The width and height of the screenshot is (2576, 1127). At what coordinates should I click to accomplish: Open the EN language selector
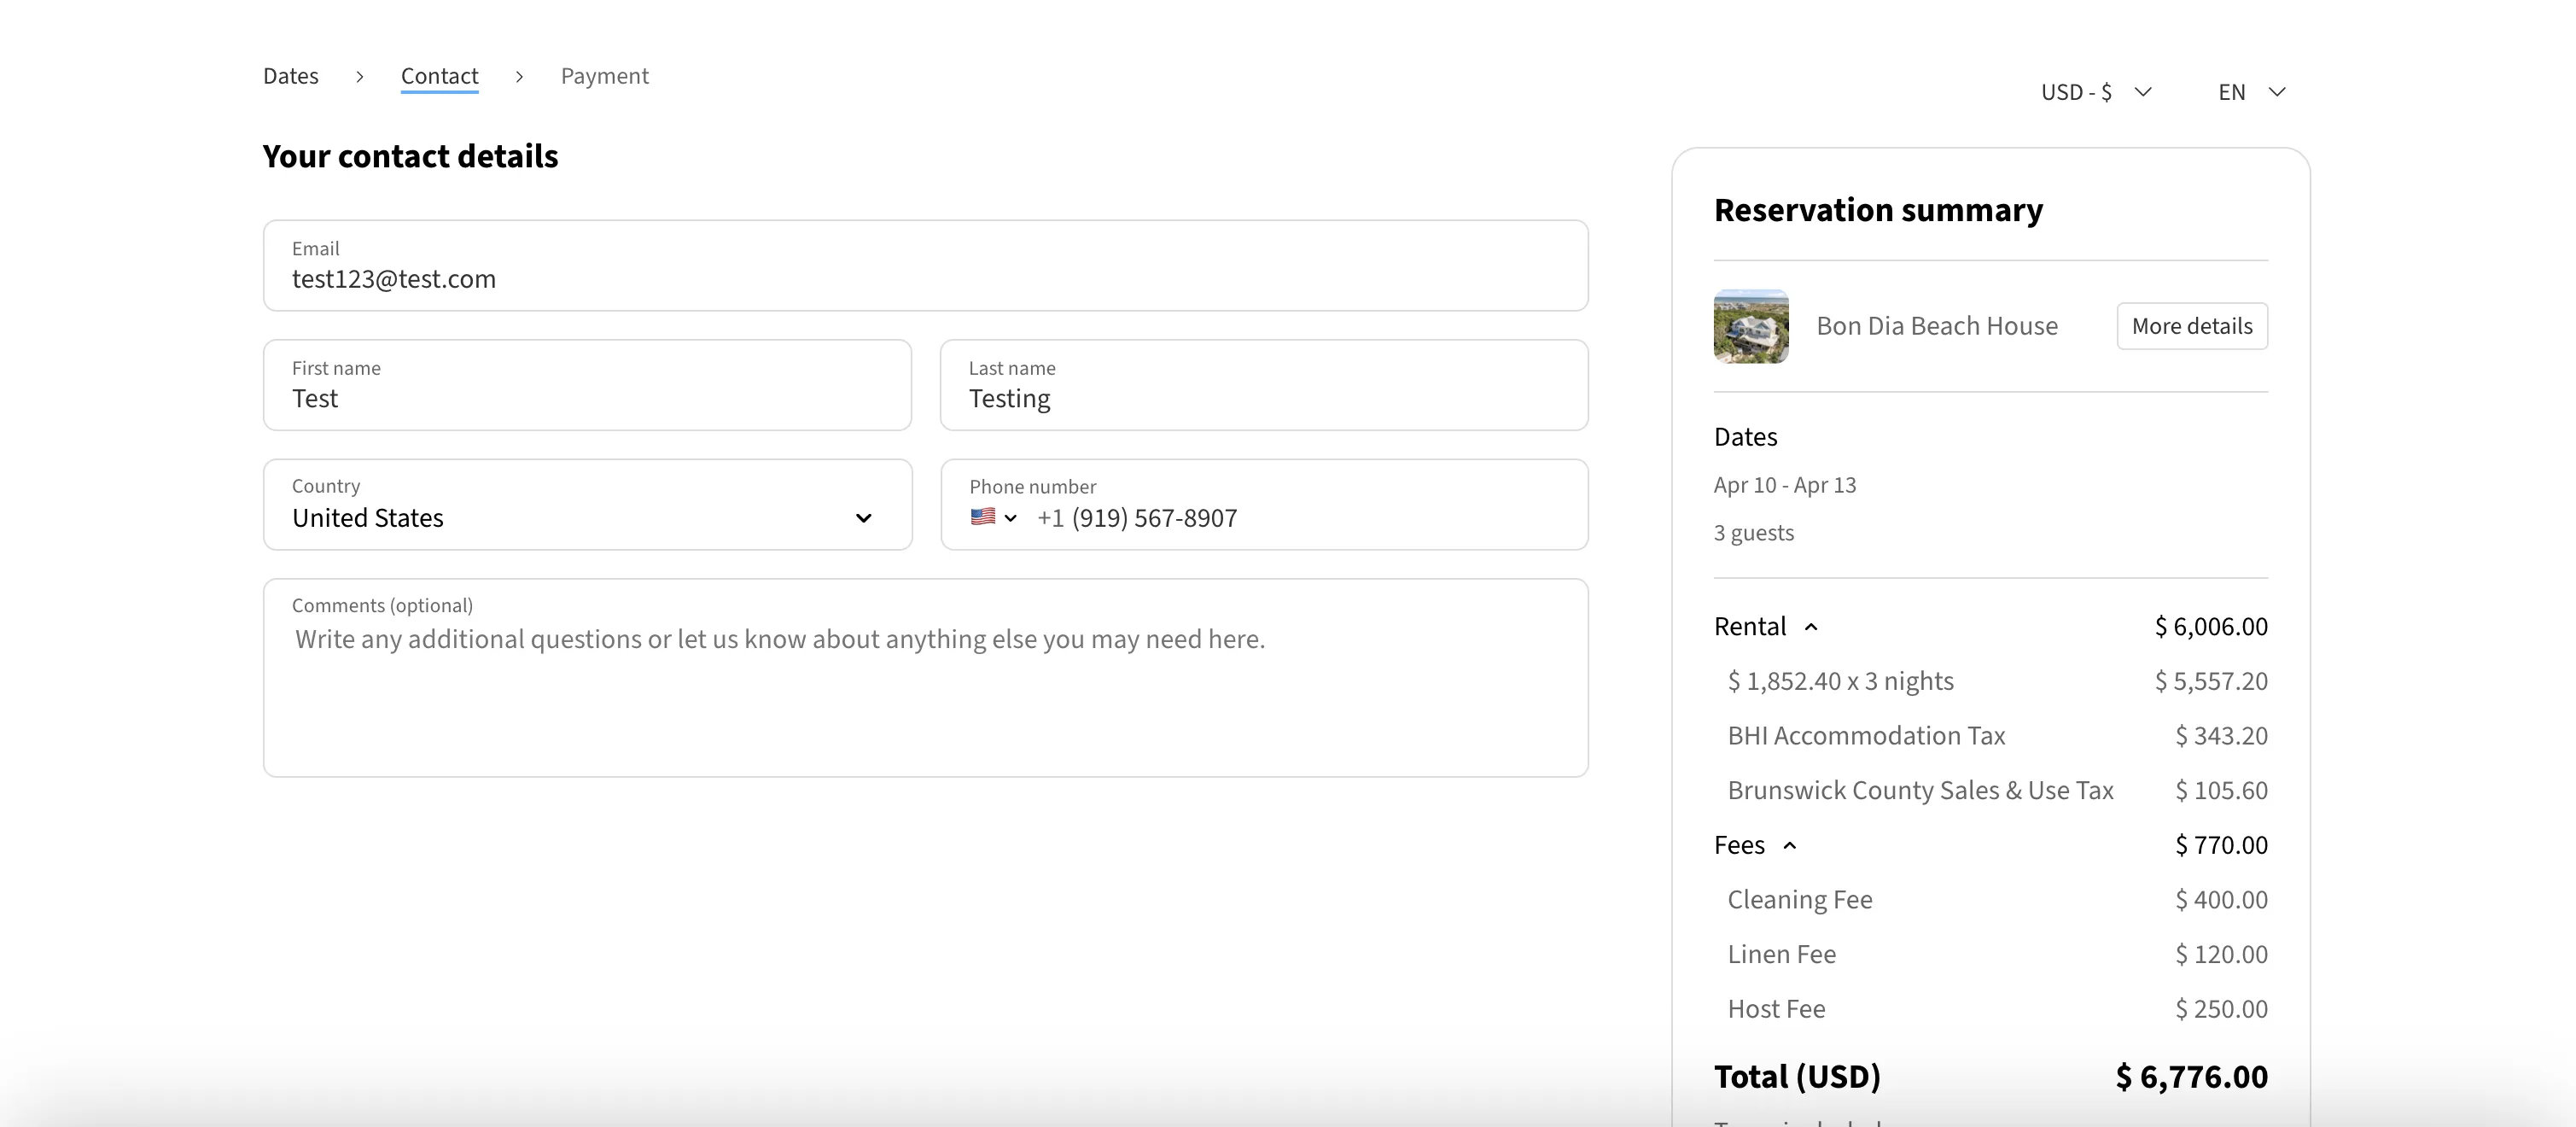click(2250, 91)
